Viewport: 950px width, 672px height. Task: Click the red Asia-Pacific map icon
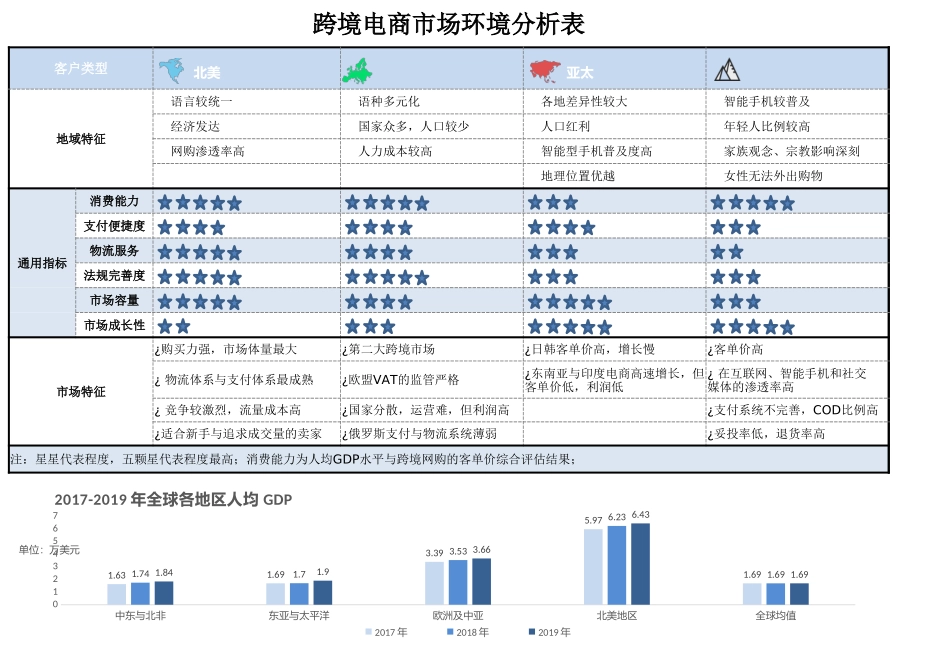[545, 71]
